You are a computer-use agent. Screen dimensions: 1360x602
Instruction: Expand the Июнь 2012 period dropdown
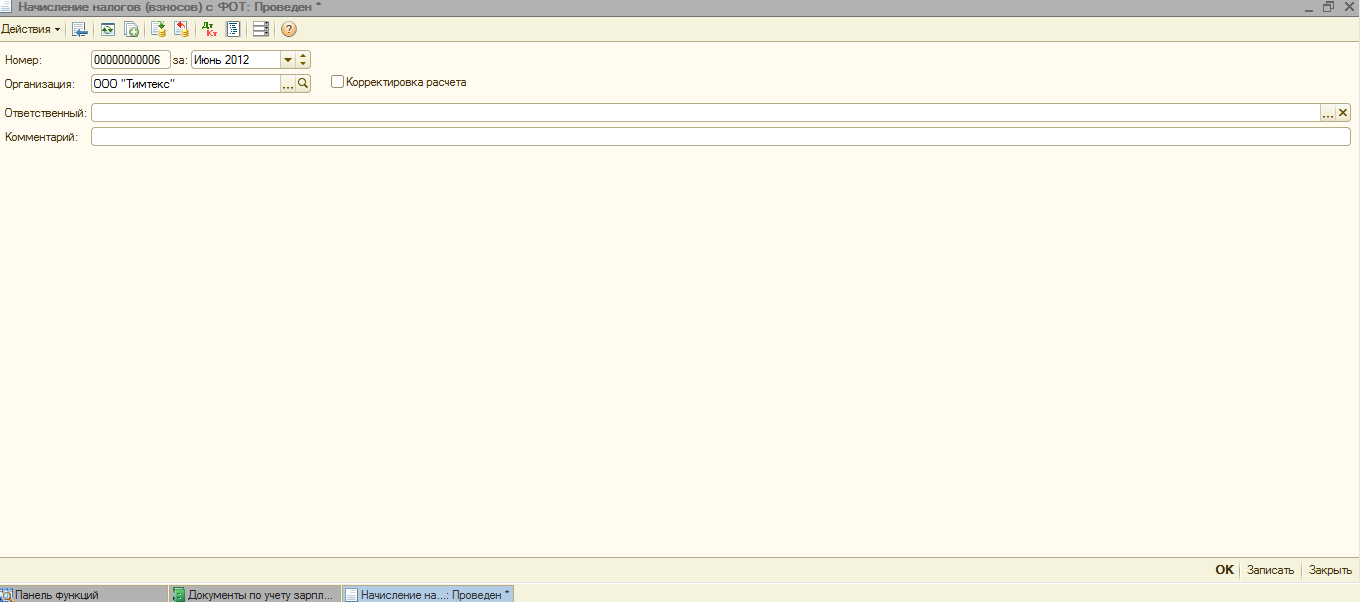(288, 60)
